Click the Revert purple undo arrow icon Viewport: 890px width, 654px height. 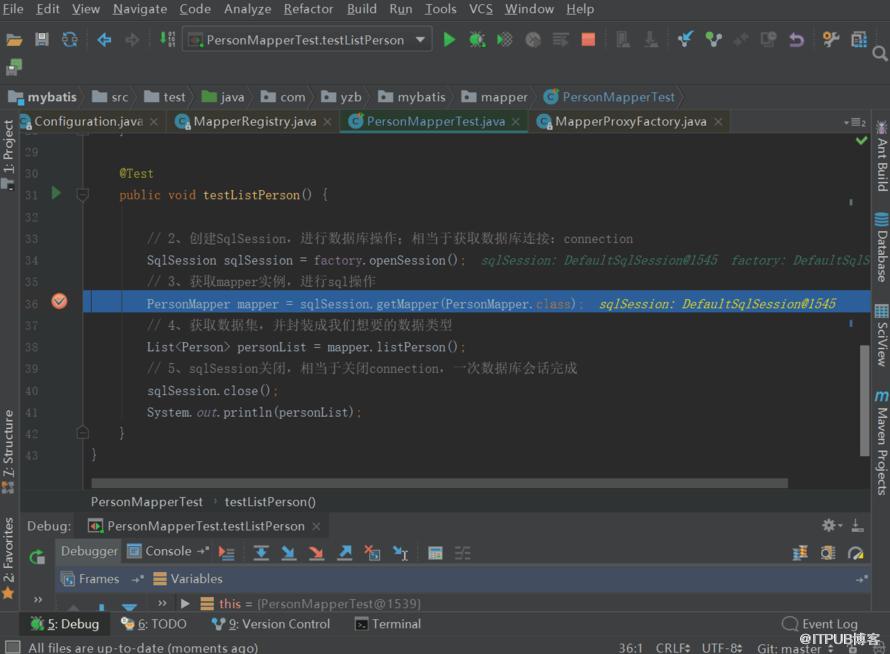(x=796, y=40)
